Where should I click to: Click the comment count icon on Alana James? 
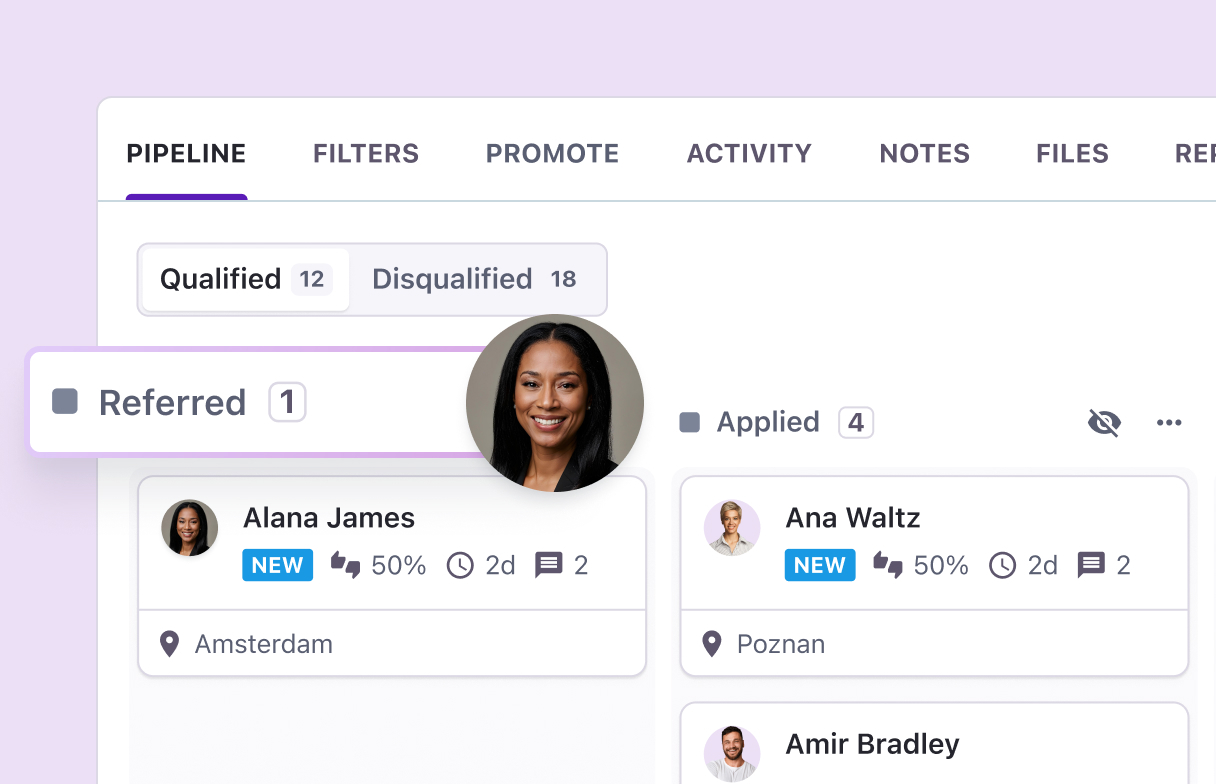pyautogui.click(x=549, y=565)
